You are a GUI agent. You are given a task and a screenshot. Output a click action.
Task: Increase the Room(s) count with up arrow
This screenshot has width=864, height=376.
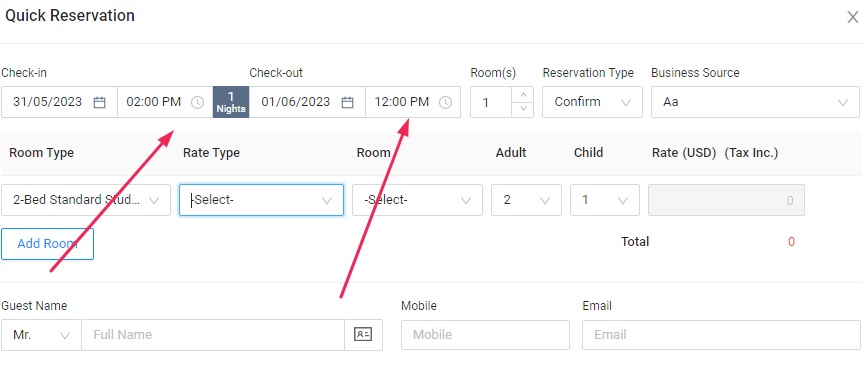(523, 94)
